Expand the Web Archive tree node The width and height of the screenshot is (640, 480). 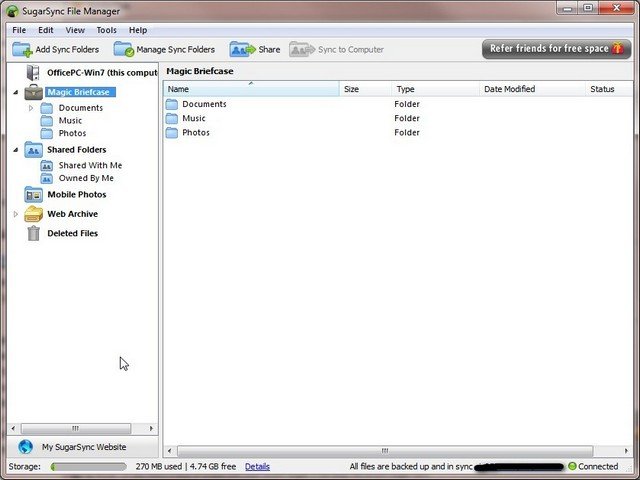tap(16, 214)
